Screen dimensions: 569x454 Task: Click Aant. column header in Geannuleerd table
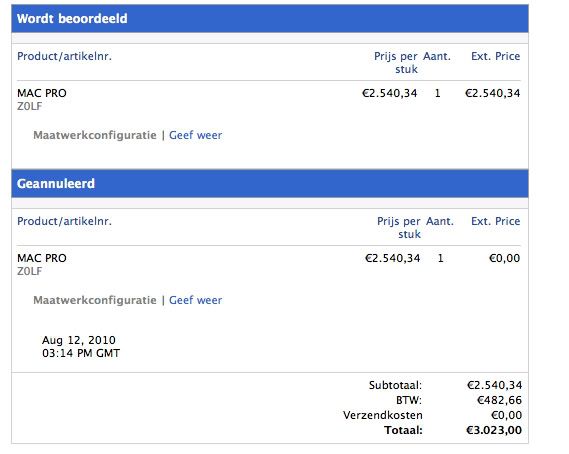[x=440, y=221]
